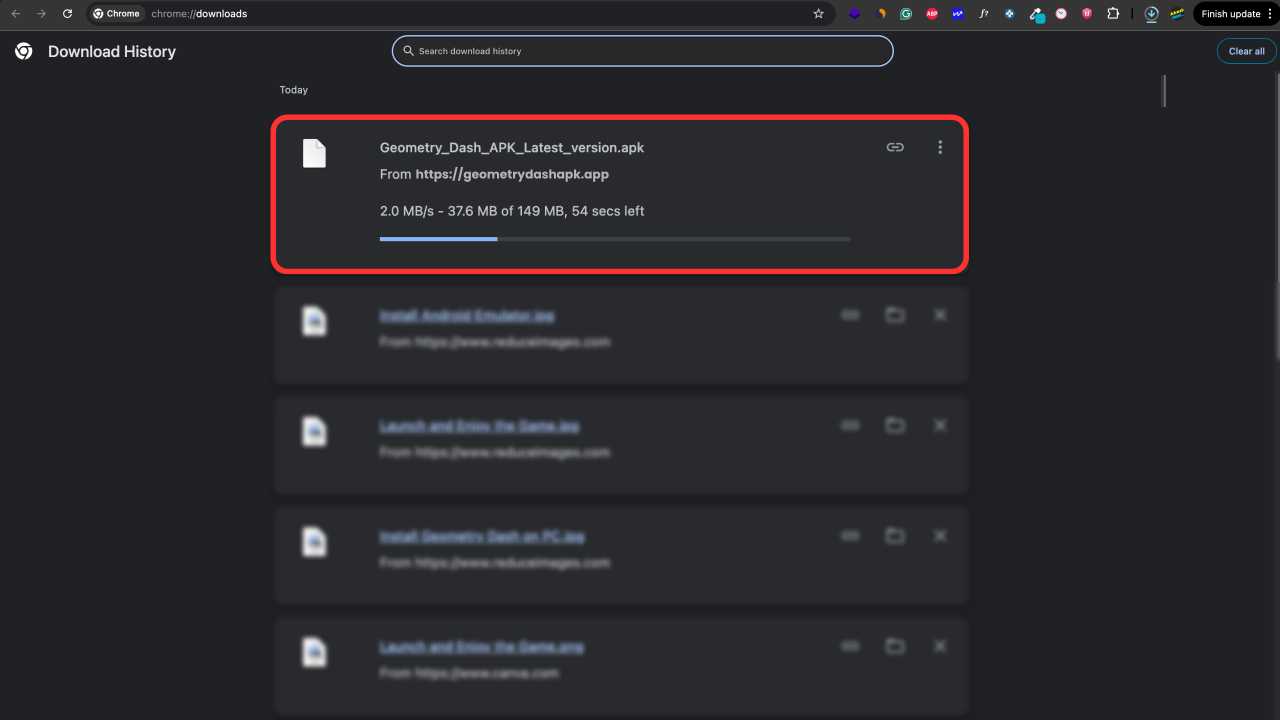Open the geometrydashapk.app source link

click(511, 173)
